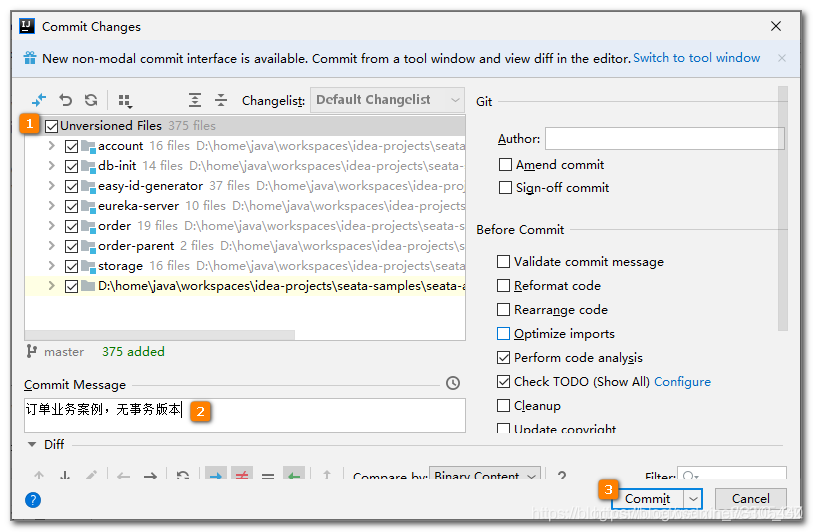813x532 pixels.
Task: Click highlighted blue arrow diff icon
Action: click(216, 473)
